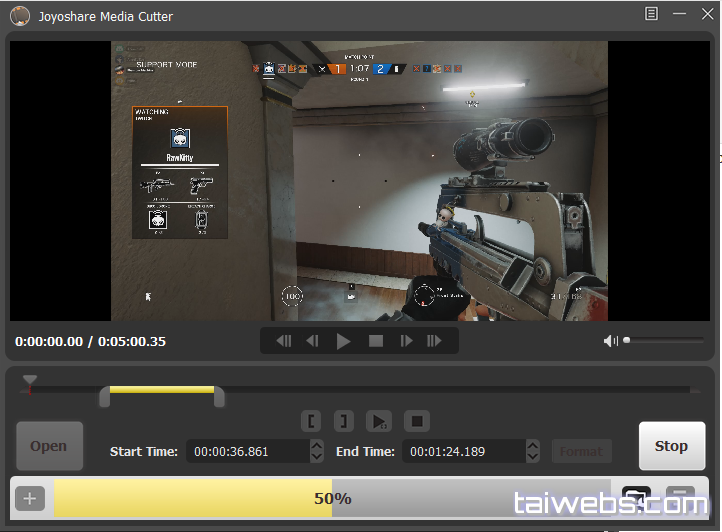
Task: Adjust the volume slider
Action: (x=660, y=341)
